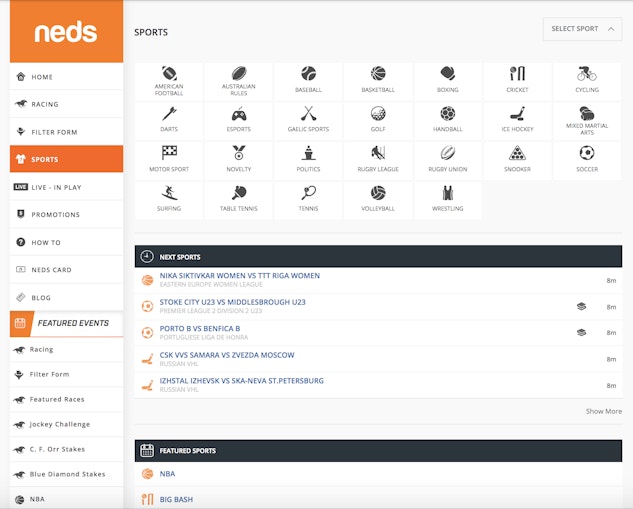
Task: Show more next sports events
Action: (x=603, y=411)
